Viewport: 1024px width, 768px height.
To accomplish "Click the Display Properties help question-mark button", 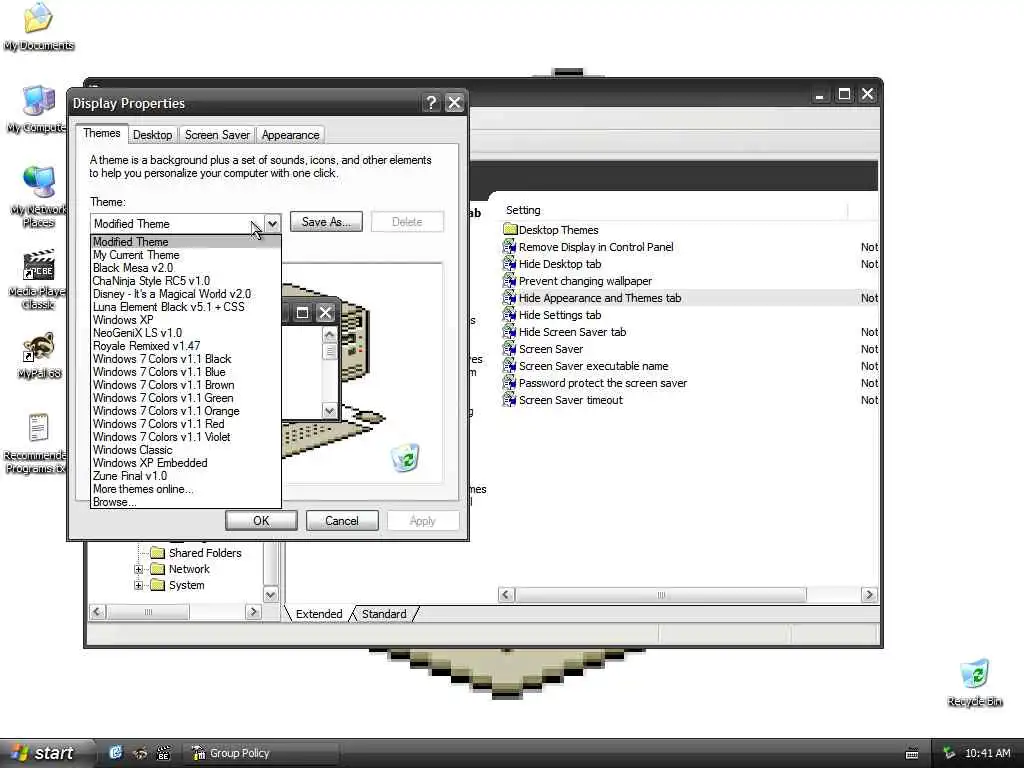I will coord(430,103).
